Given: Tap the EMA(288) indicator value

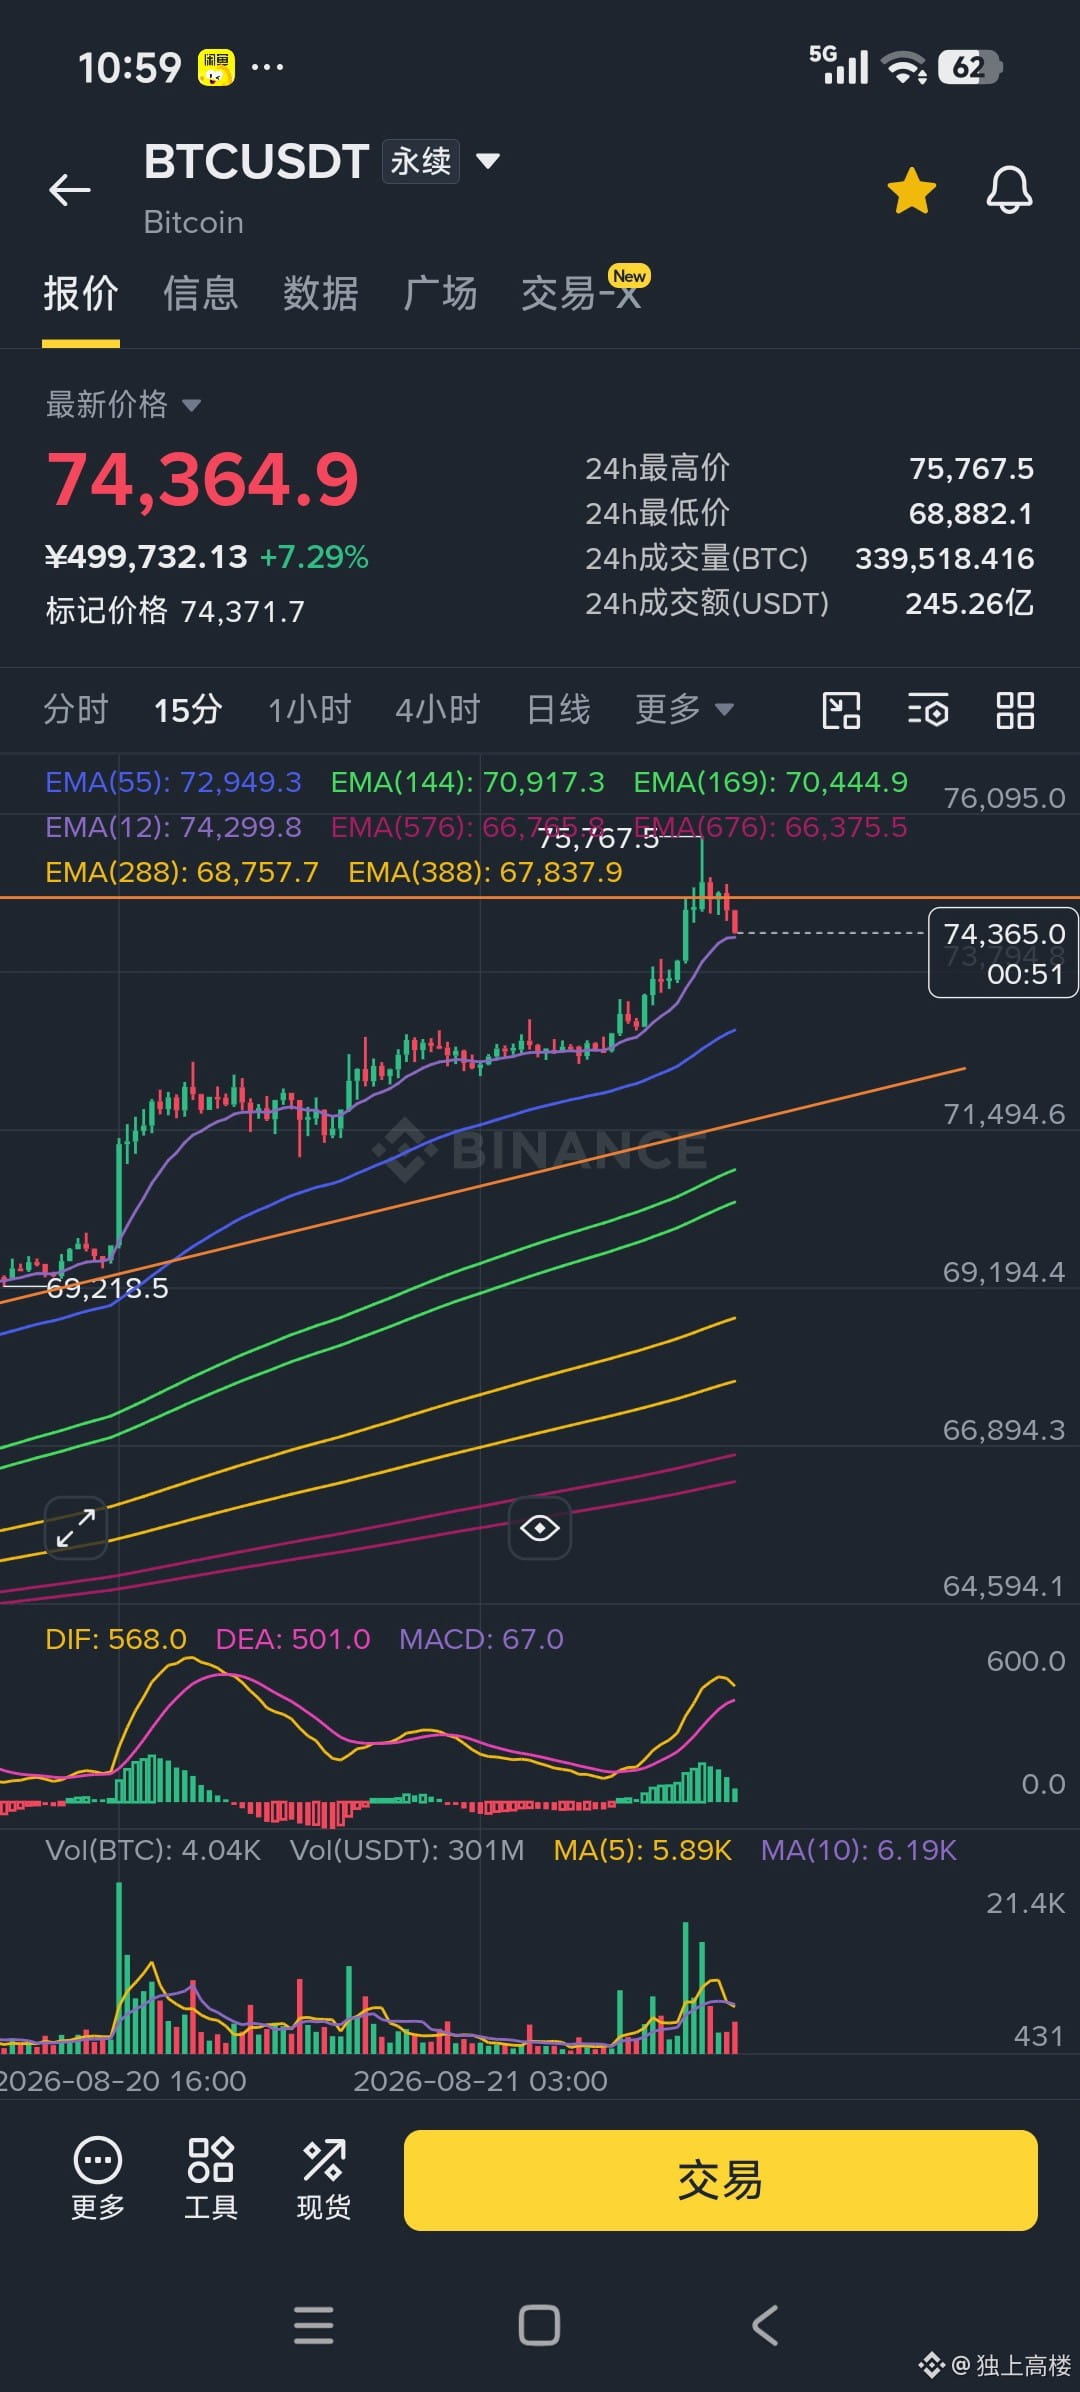Looking at the screenshot, I should point(182,872).
